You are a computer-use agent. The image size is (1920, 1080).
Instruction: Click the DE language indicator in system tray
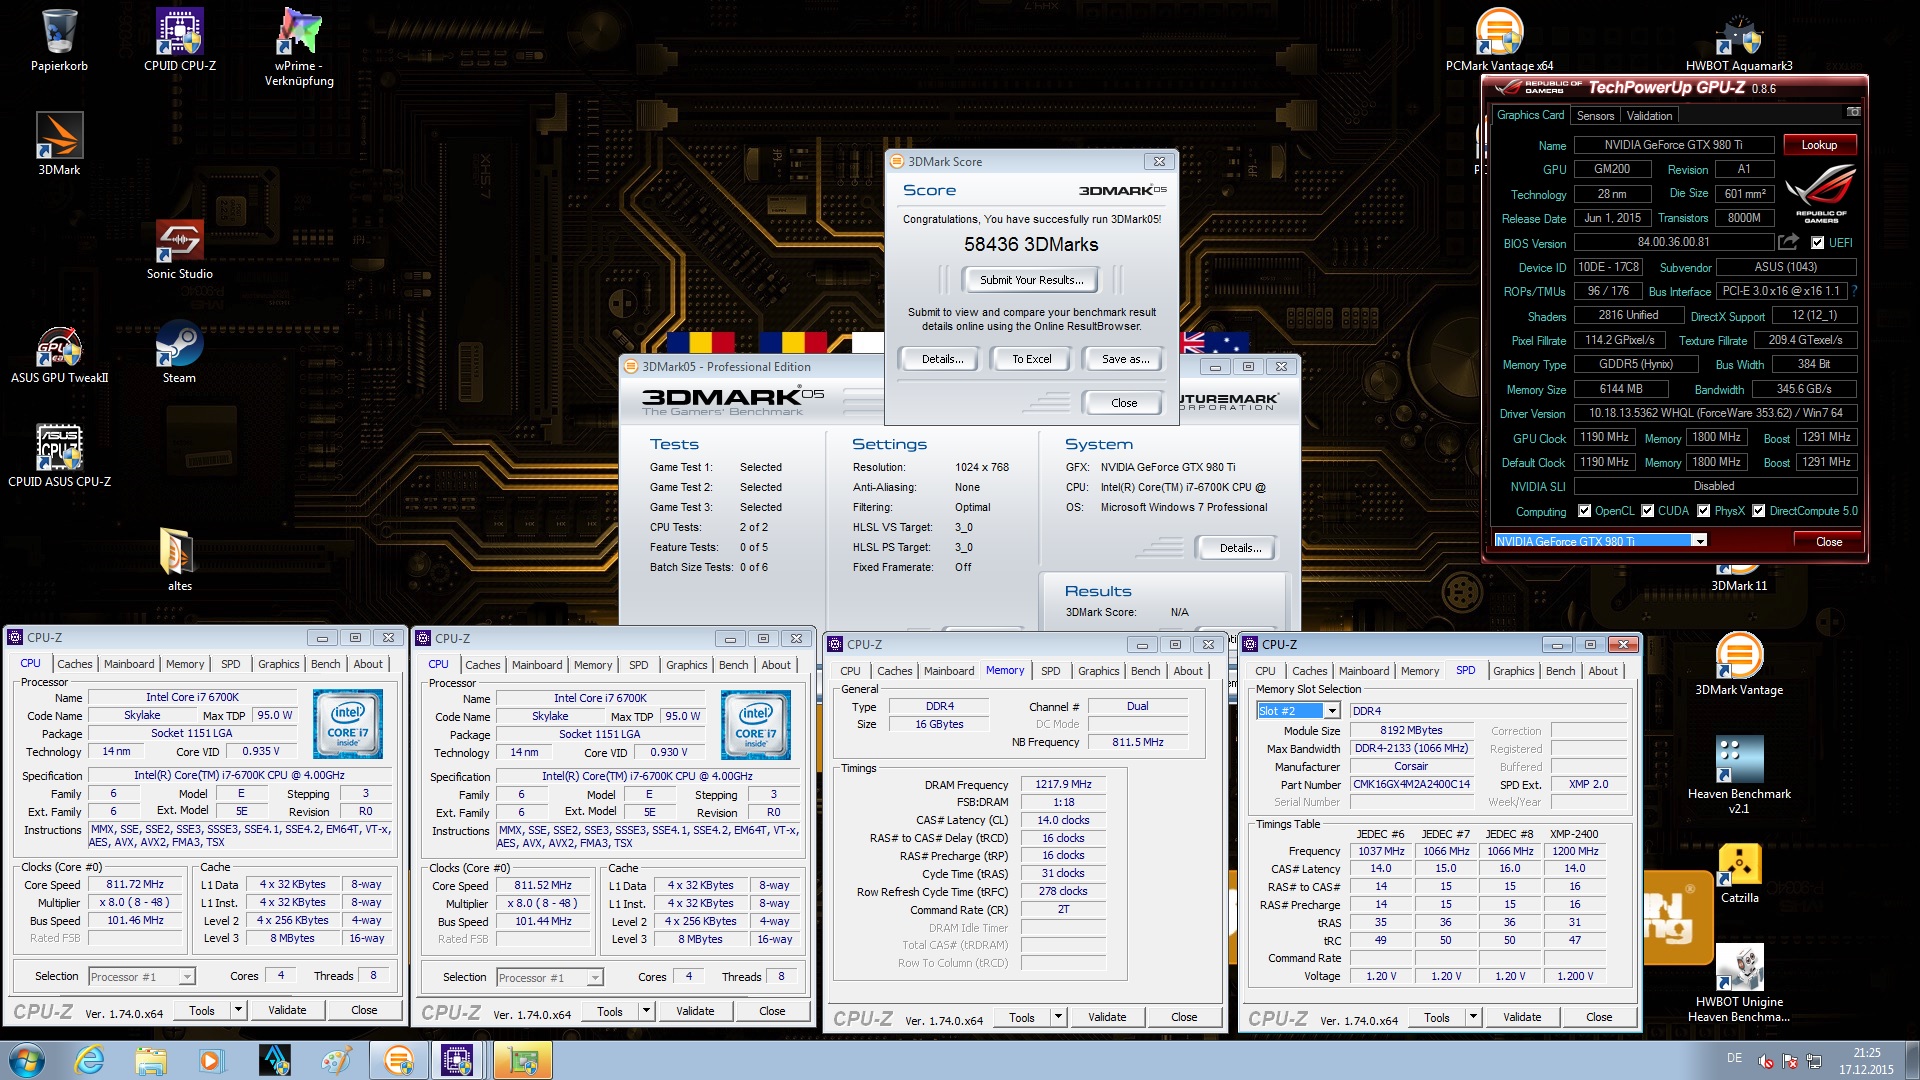1734,1058
